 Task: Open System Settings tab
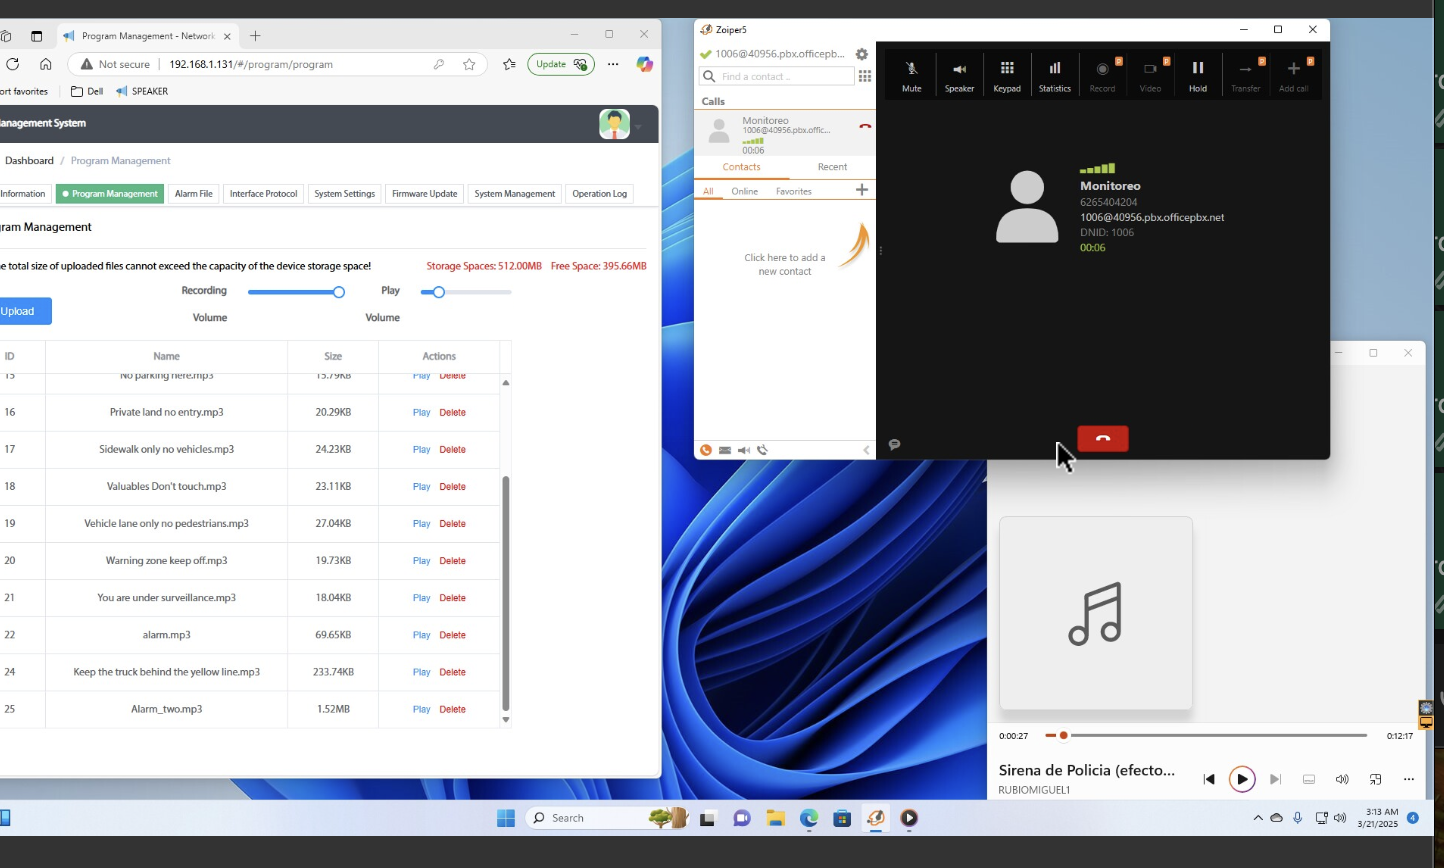[x=344, y=194]
